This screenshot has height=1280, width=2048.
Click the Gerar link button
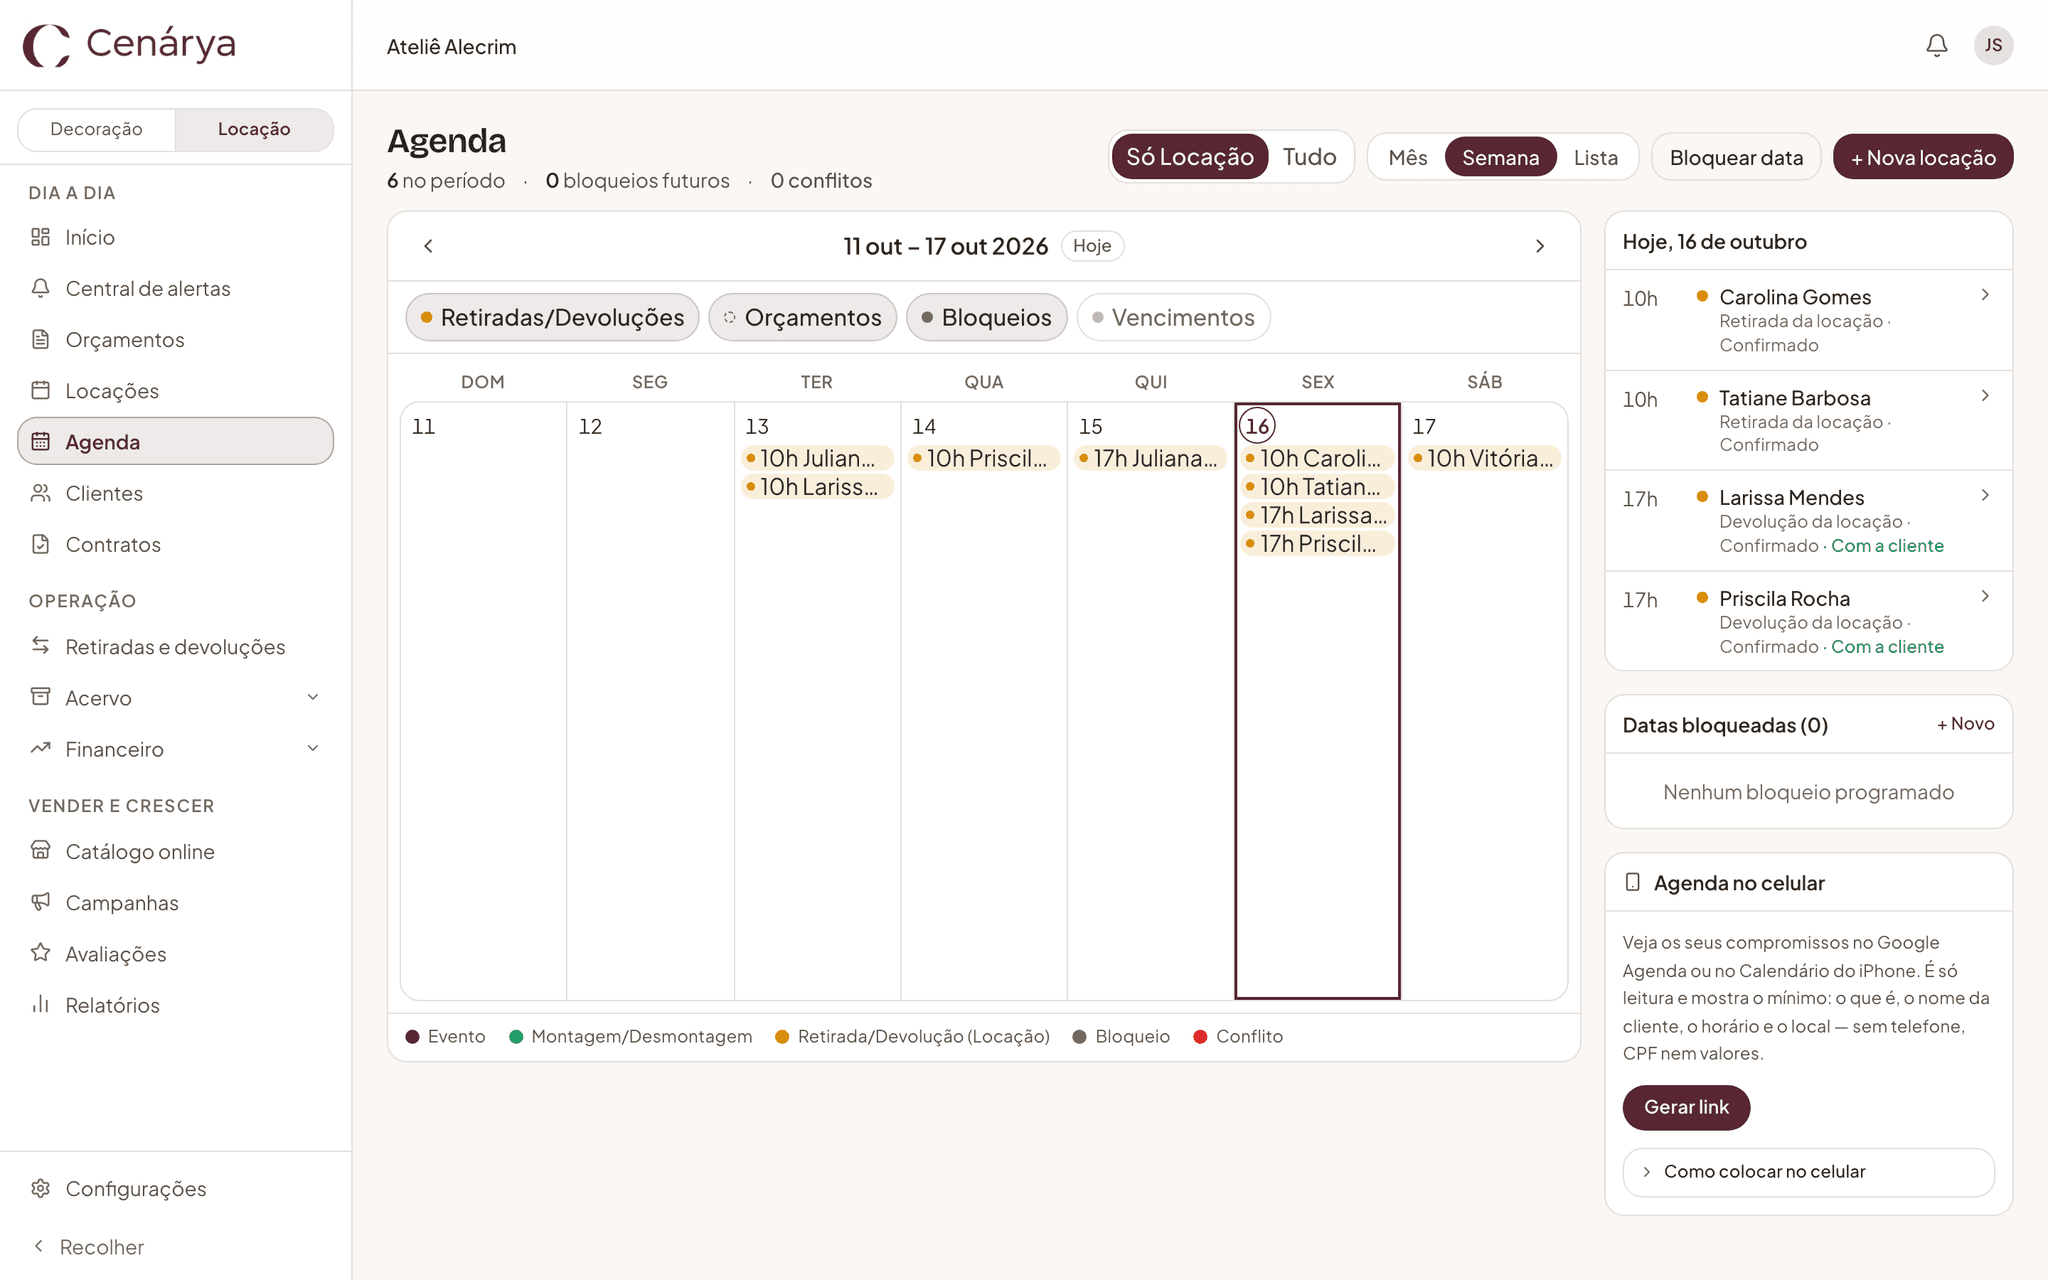[x=1686, y=1107]
